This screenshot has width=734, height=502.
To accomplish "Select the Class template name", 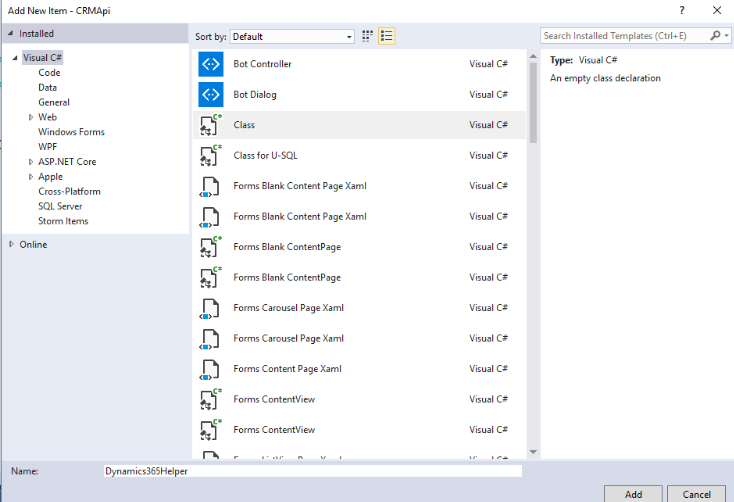I will point(244,125).
